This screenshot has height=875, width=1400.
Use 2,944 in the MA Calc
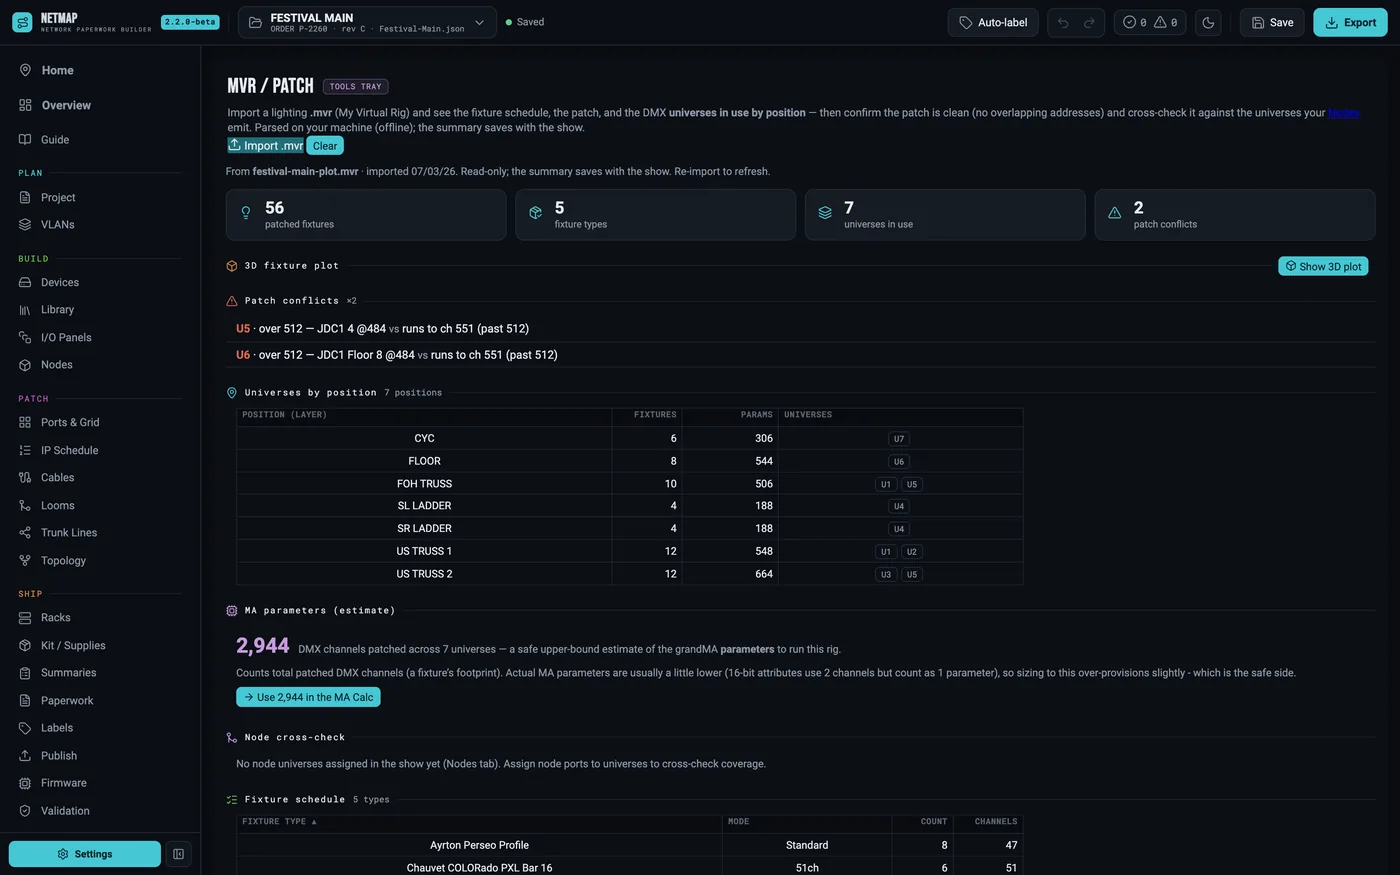[x=308, y=697]
